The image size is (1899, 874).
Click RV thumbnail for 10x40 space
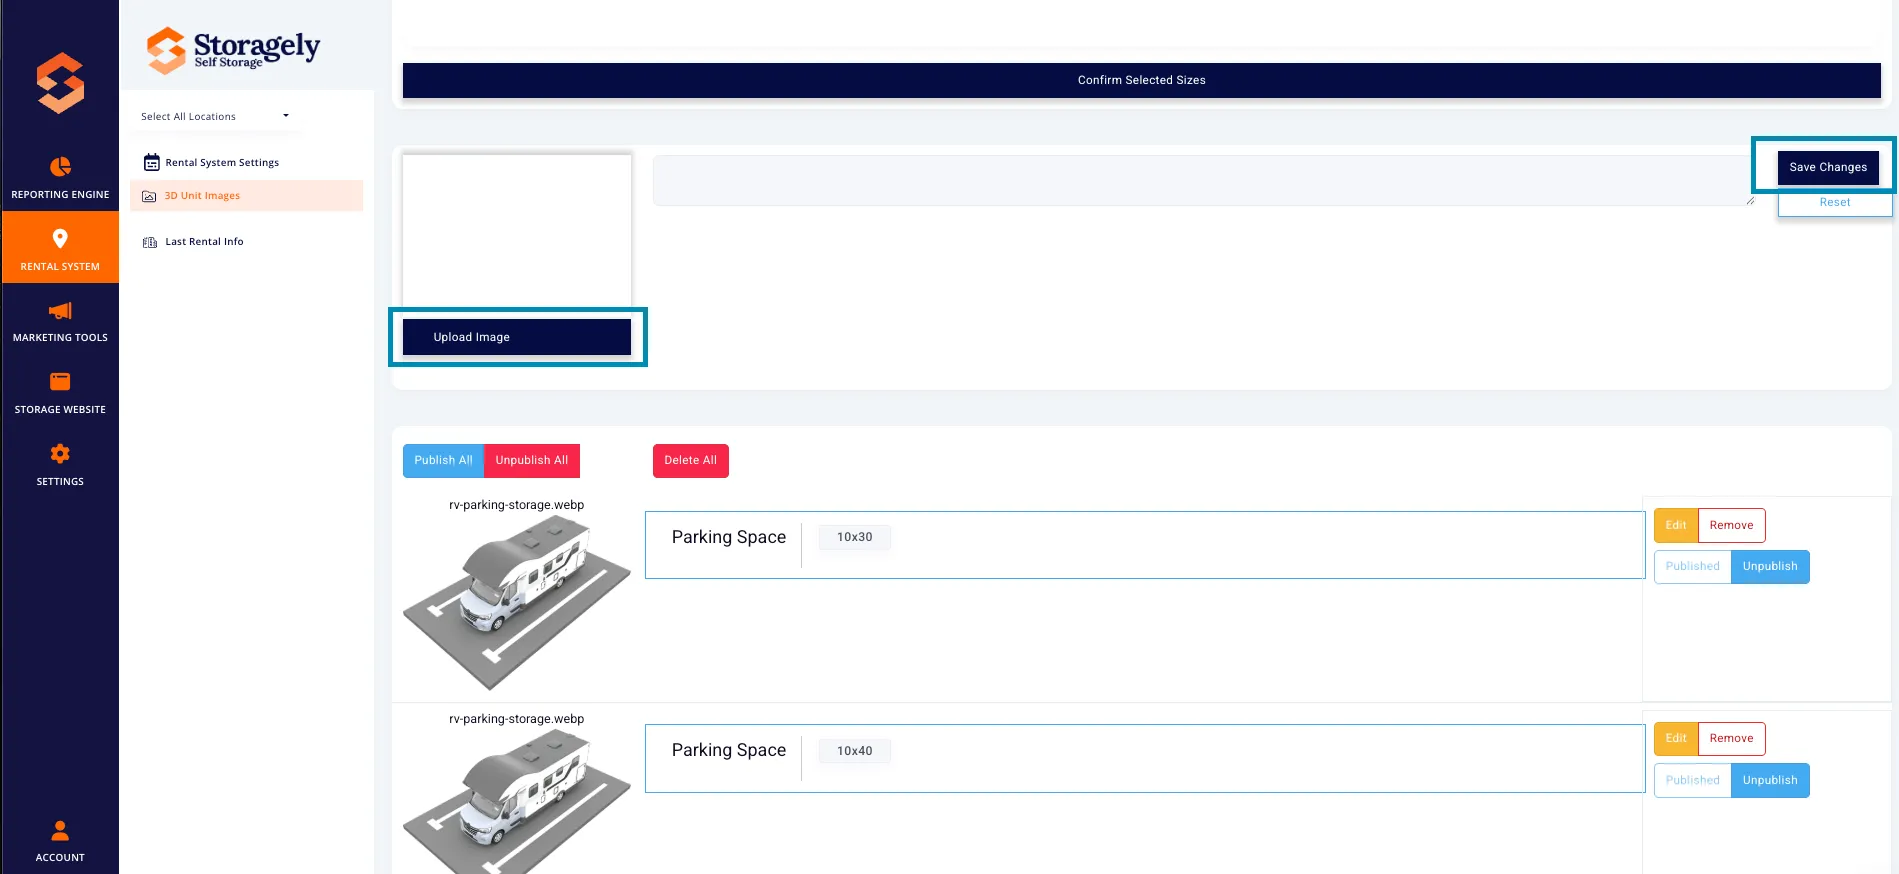pos(517,801)
